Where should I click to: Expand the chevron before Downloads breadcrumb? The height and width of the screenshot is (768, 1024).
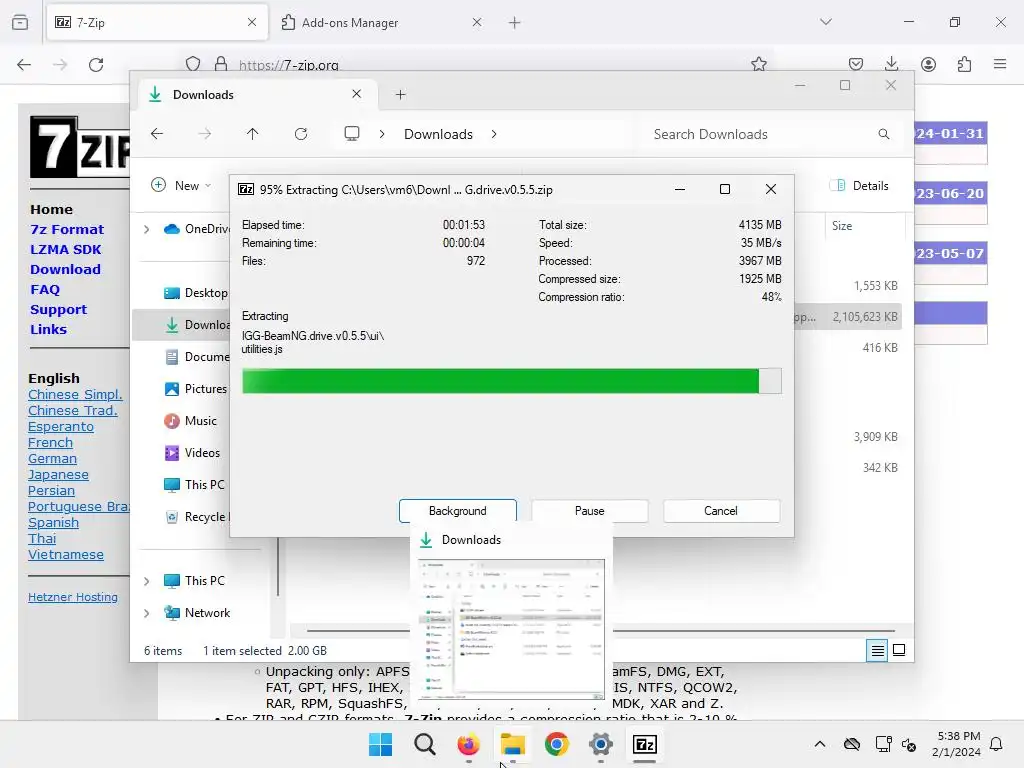point(382,134)
